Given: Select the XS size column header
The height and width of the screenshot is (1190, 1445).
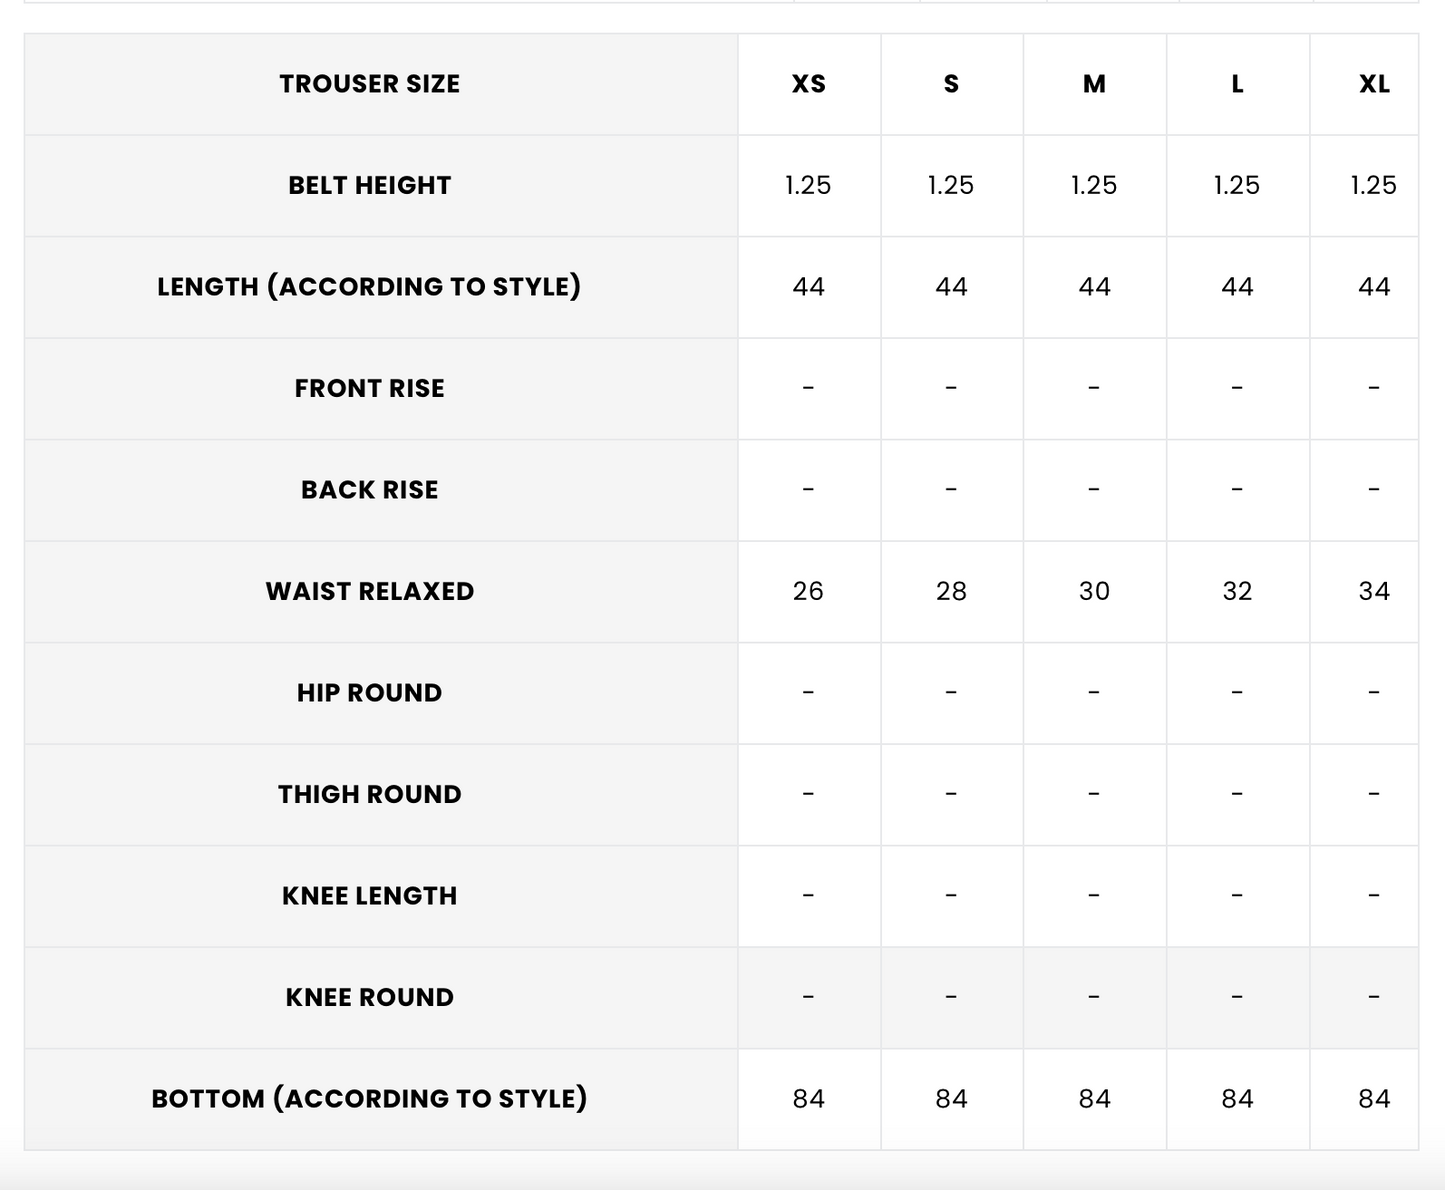Looking at the screenshot, I should click(808, 84).
